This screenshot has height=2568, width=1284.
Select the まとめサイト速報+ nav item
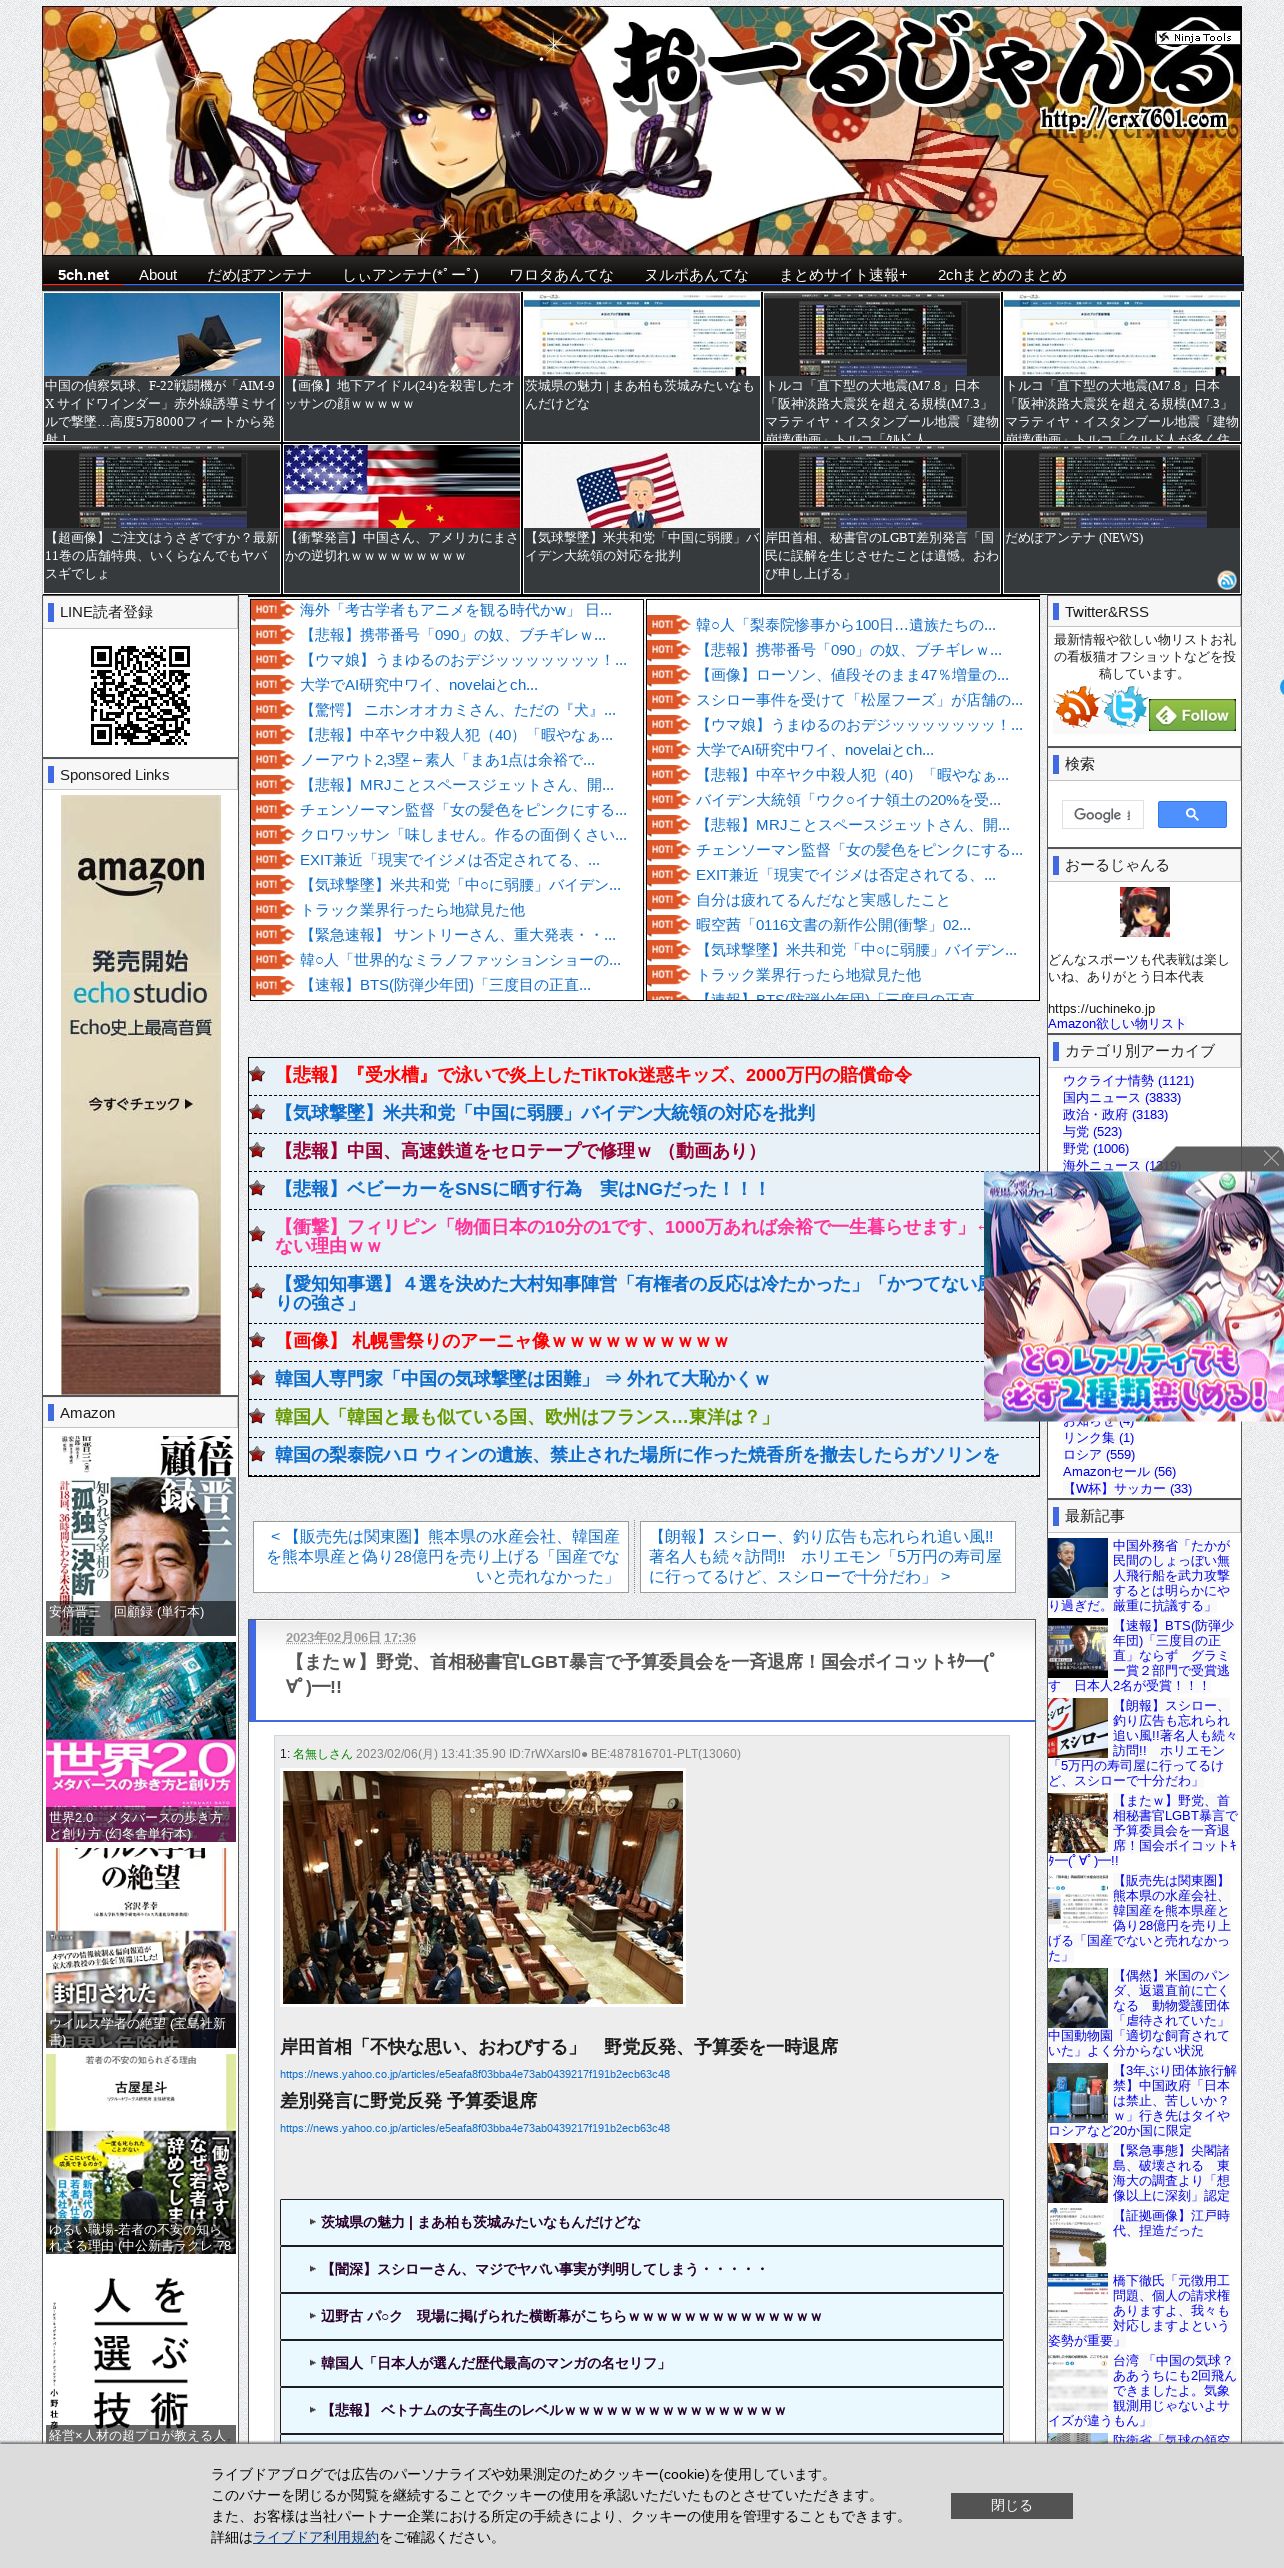pyautogui.click(x=843, y=275)
